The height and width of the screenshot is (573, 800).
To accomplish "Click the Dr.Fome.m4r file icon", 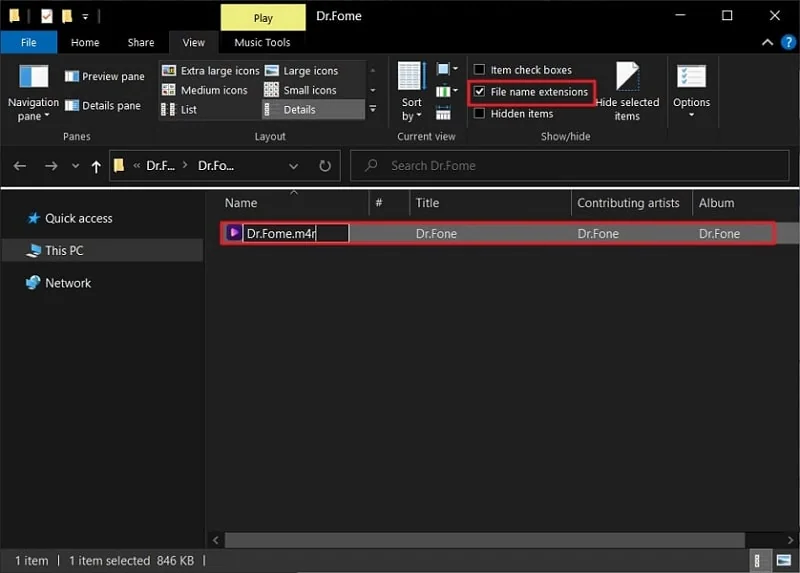I will point(234,233).
